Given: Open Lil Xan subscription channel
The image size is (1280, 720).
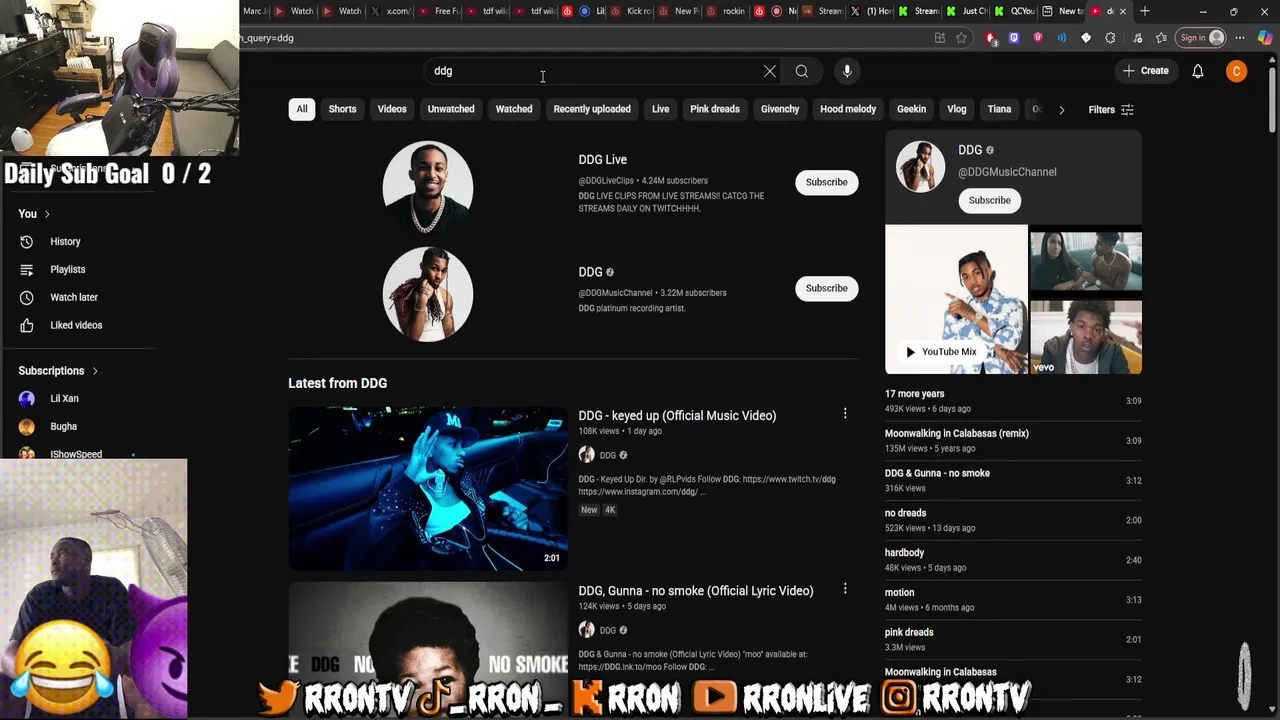Looking at the screenshot, I should coord(64,398).
